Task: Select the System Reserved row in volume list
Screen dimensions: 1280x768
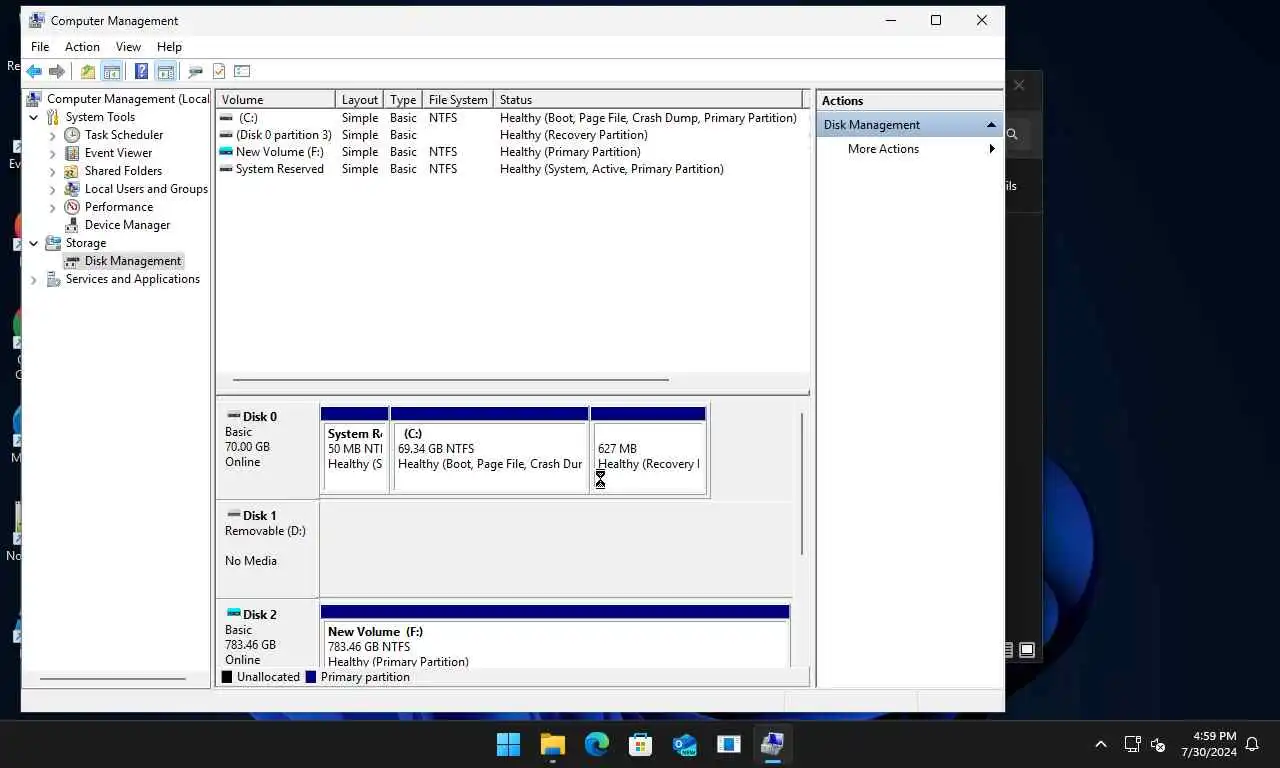Action: pos(511,169)
